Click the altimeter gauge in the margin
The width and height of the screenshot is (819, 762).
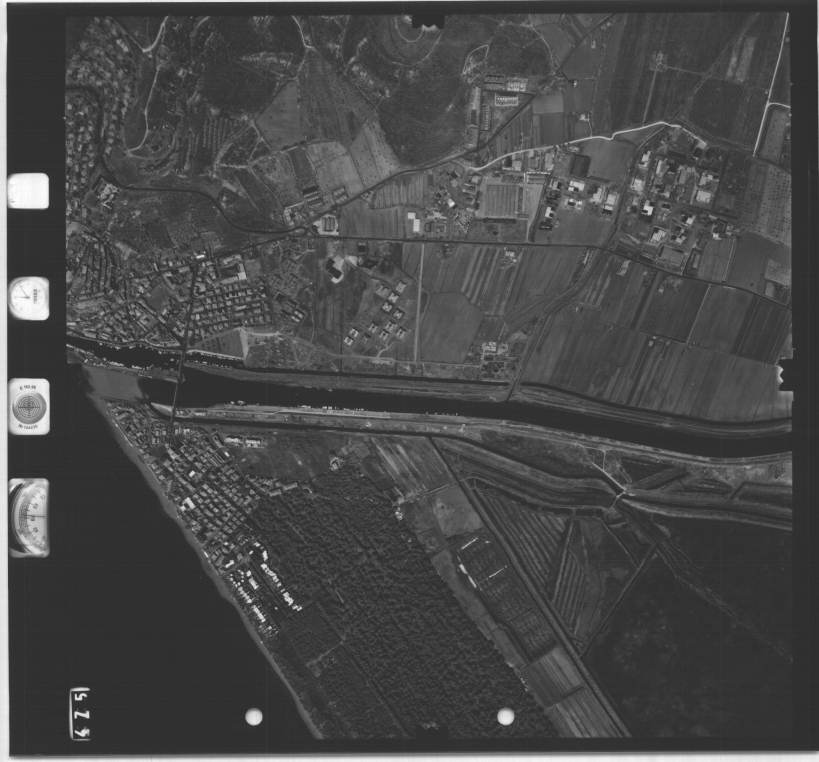pyautogui.click(x=29, y=517)
